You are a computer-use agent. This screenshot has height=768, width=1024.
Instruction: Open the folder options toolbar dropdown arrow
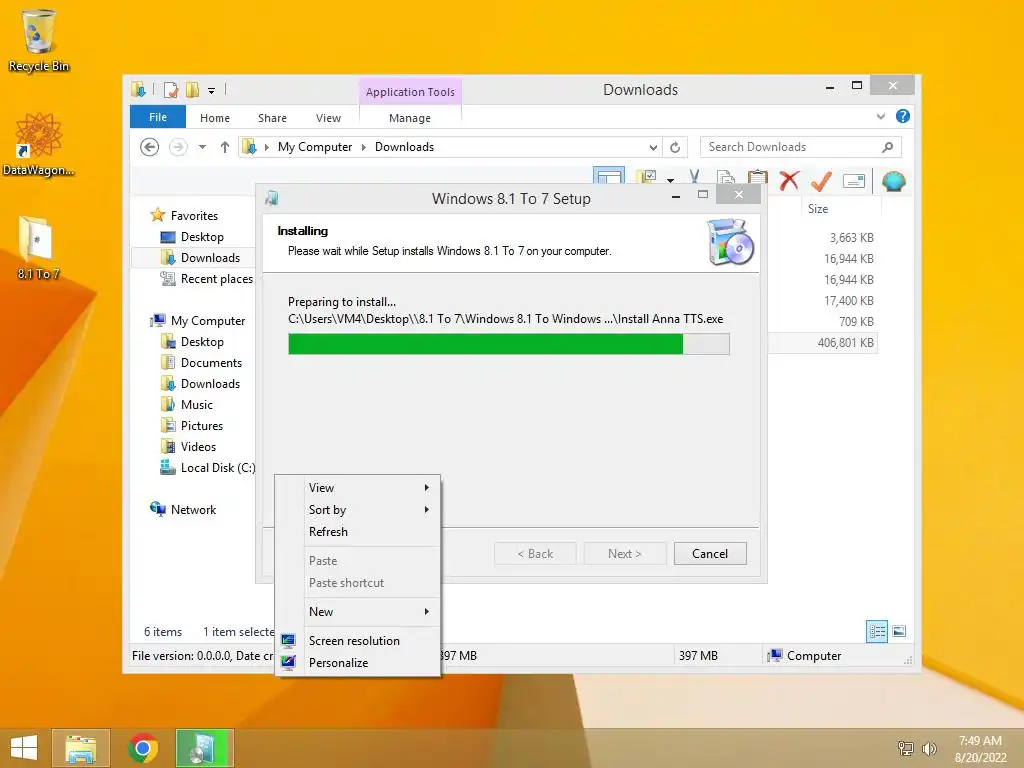(x=670, y=179)
